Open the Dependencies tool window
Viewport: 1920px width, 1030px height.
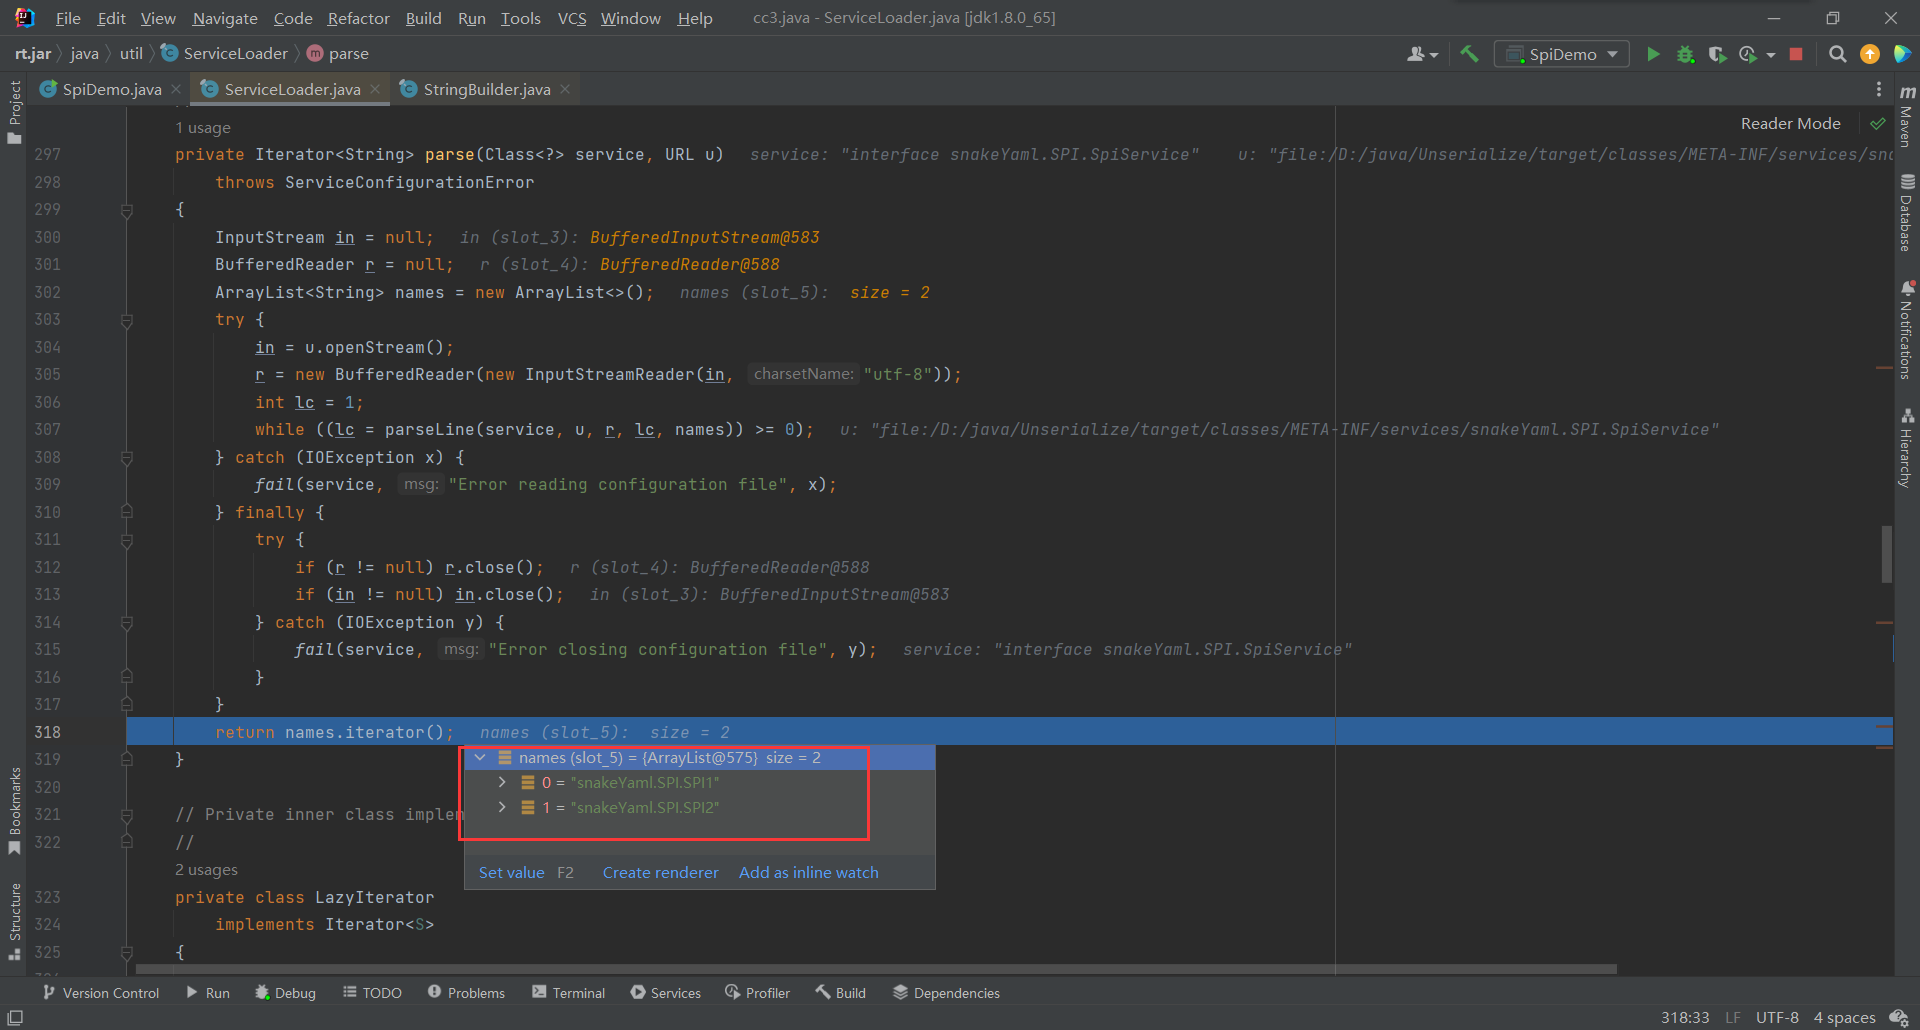(x=946, y=993)
